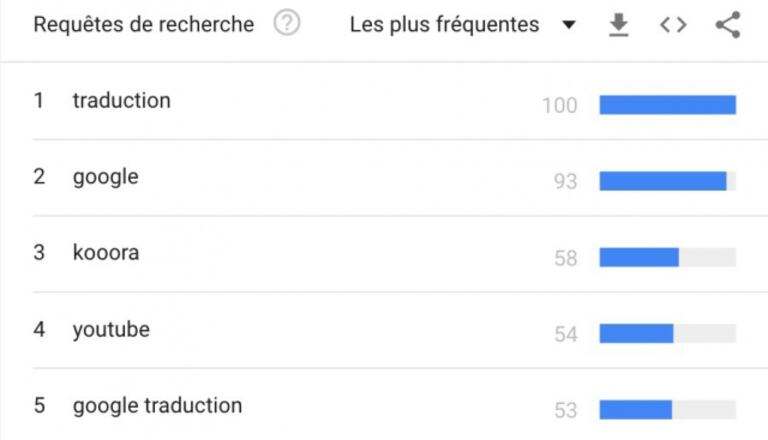Click rank number 3 in the list
This screenshot has height=440, width=768.
39,254
